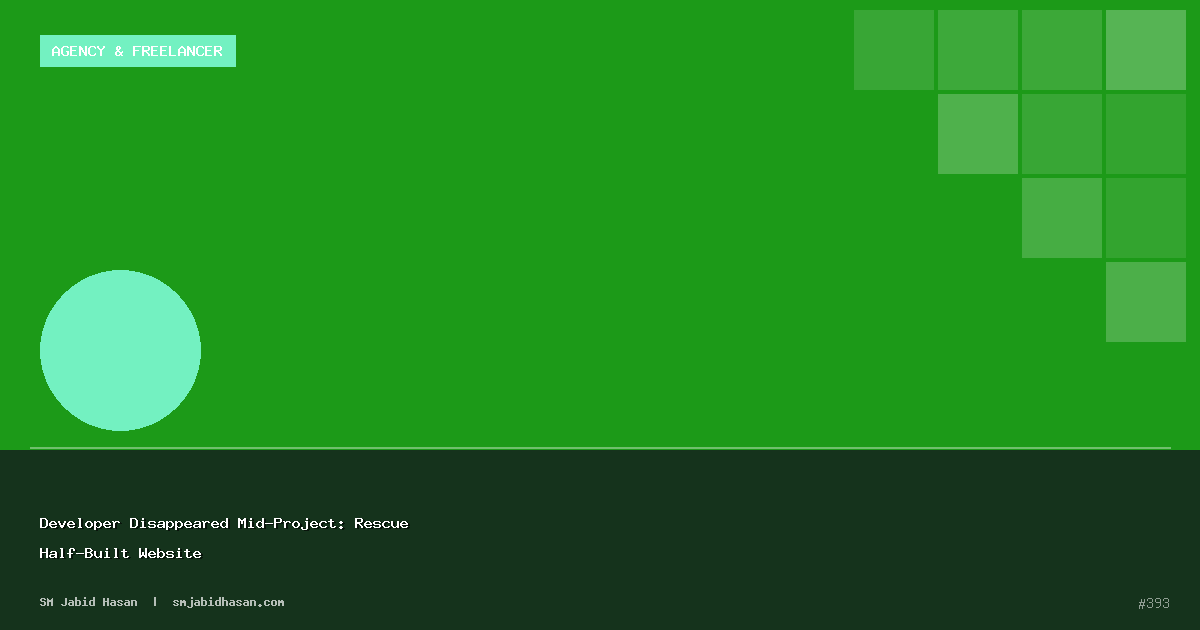Image resolution: width=1200 pixels, height=630 pixels.
Task: Click the large mint circle graphic
Action: coord(120,350)
